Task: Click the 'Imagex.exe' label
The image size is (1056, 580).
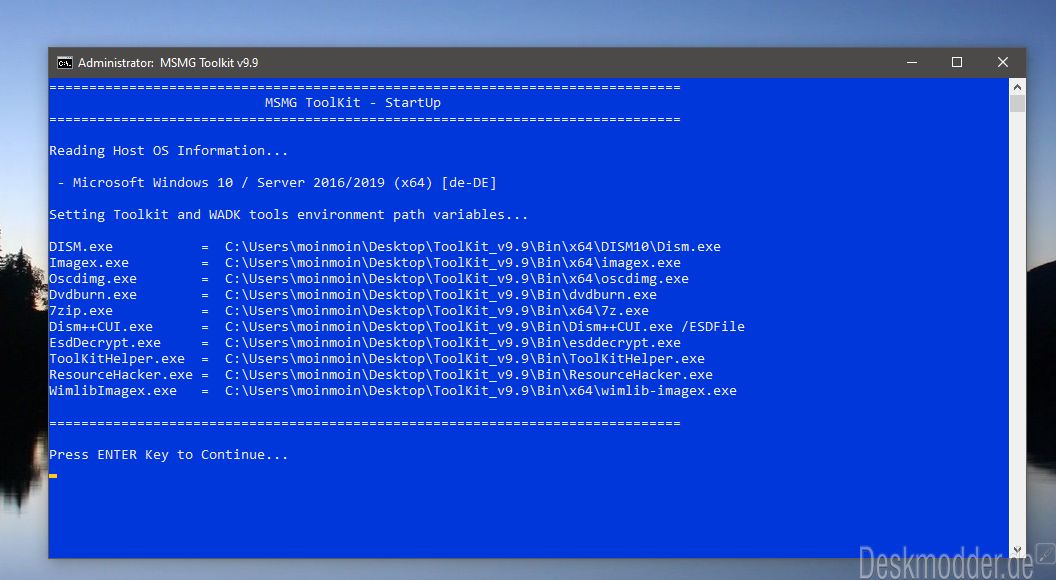Action: point(89,263)
